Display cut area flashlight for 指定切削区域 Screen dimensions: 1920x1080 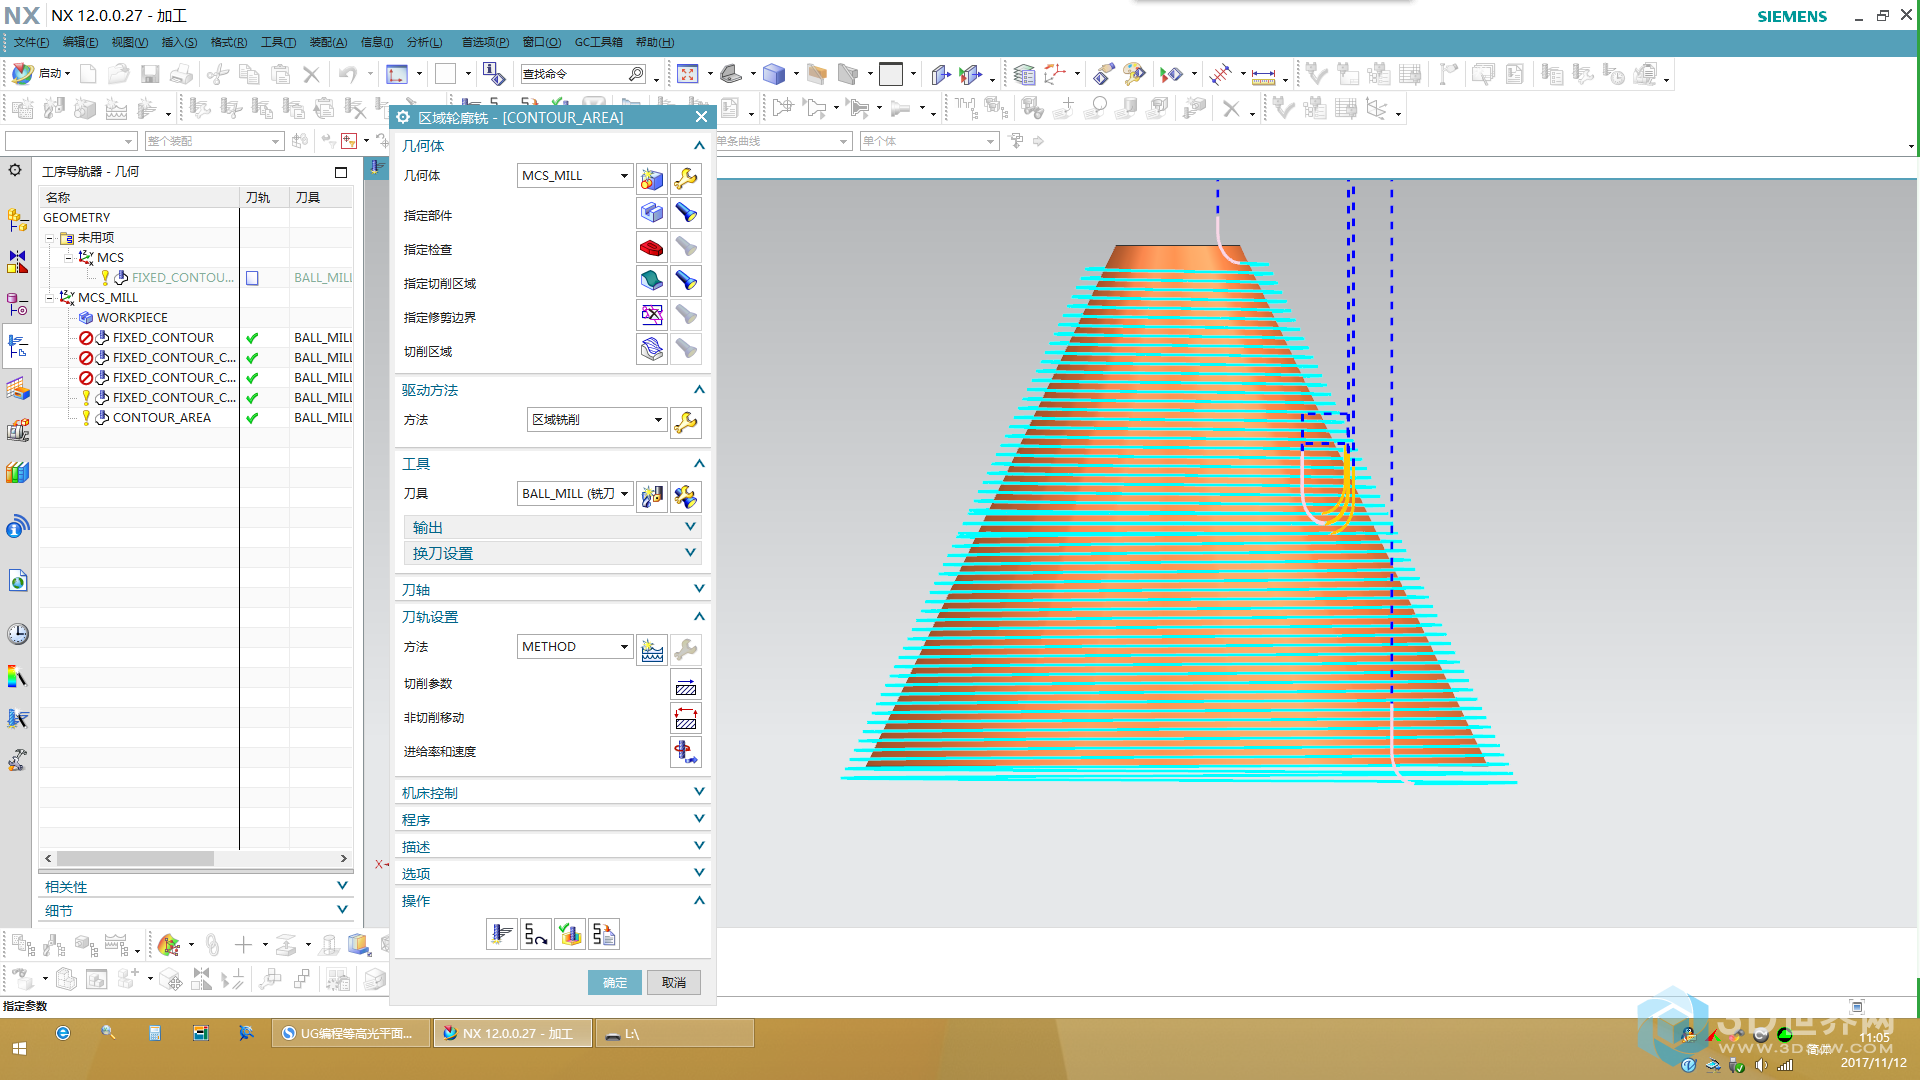(686, 281)
